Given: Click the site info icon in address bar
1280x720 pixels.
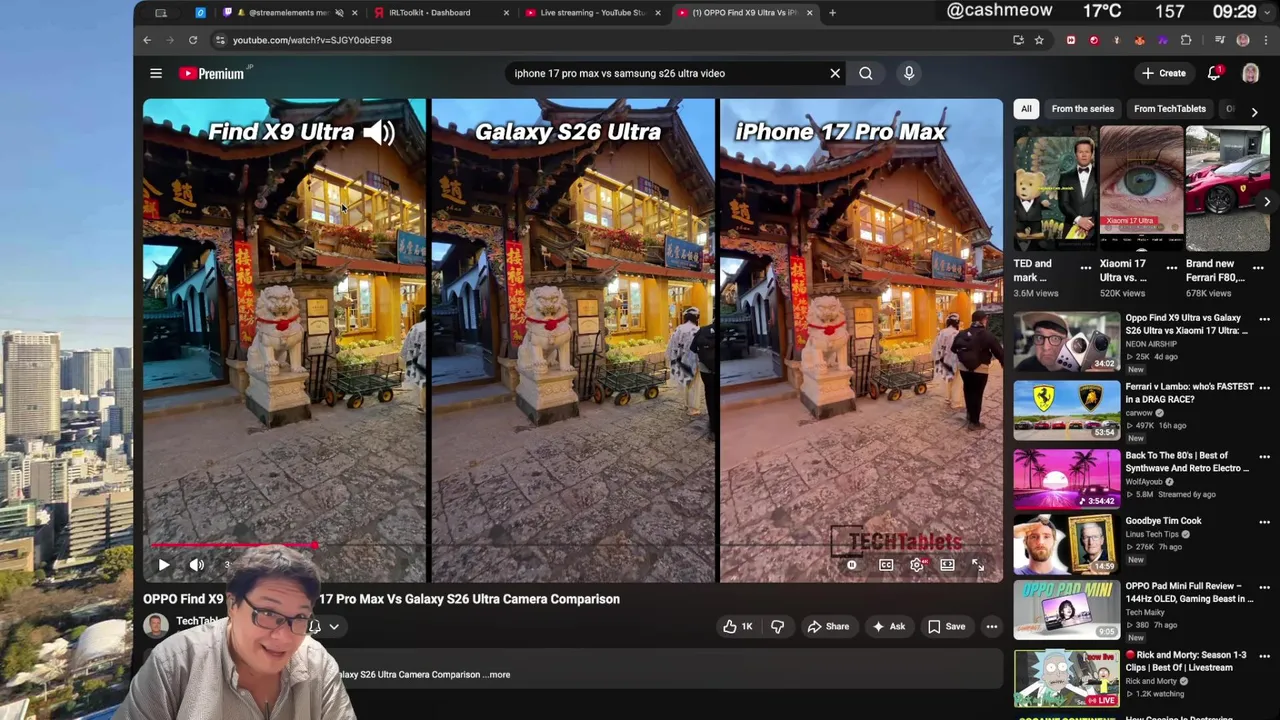Looking at the screenshot, I should coord(220,40).
